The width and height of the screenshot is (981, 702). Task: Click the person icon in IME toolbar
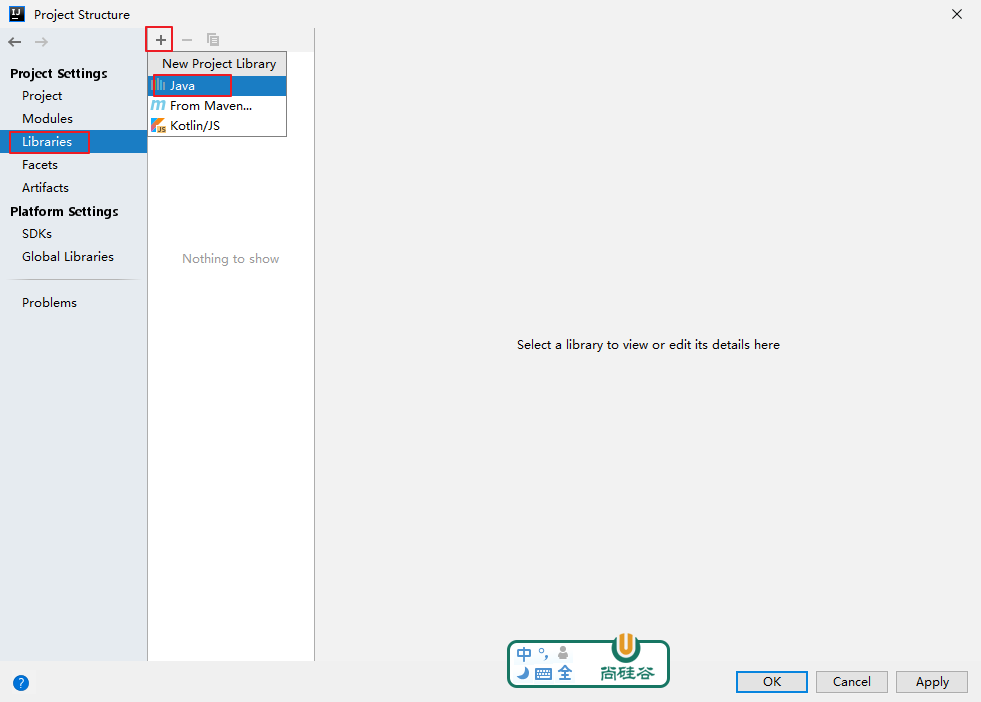pyautogui.click(x=563, y=653)
